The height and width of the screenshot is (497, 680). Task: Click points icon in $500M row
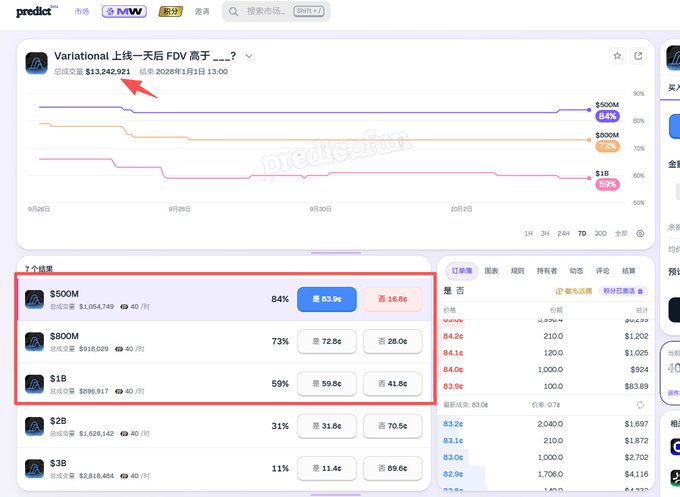click(x=124, y=307)
